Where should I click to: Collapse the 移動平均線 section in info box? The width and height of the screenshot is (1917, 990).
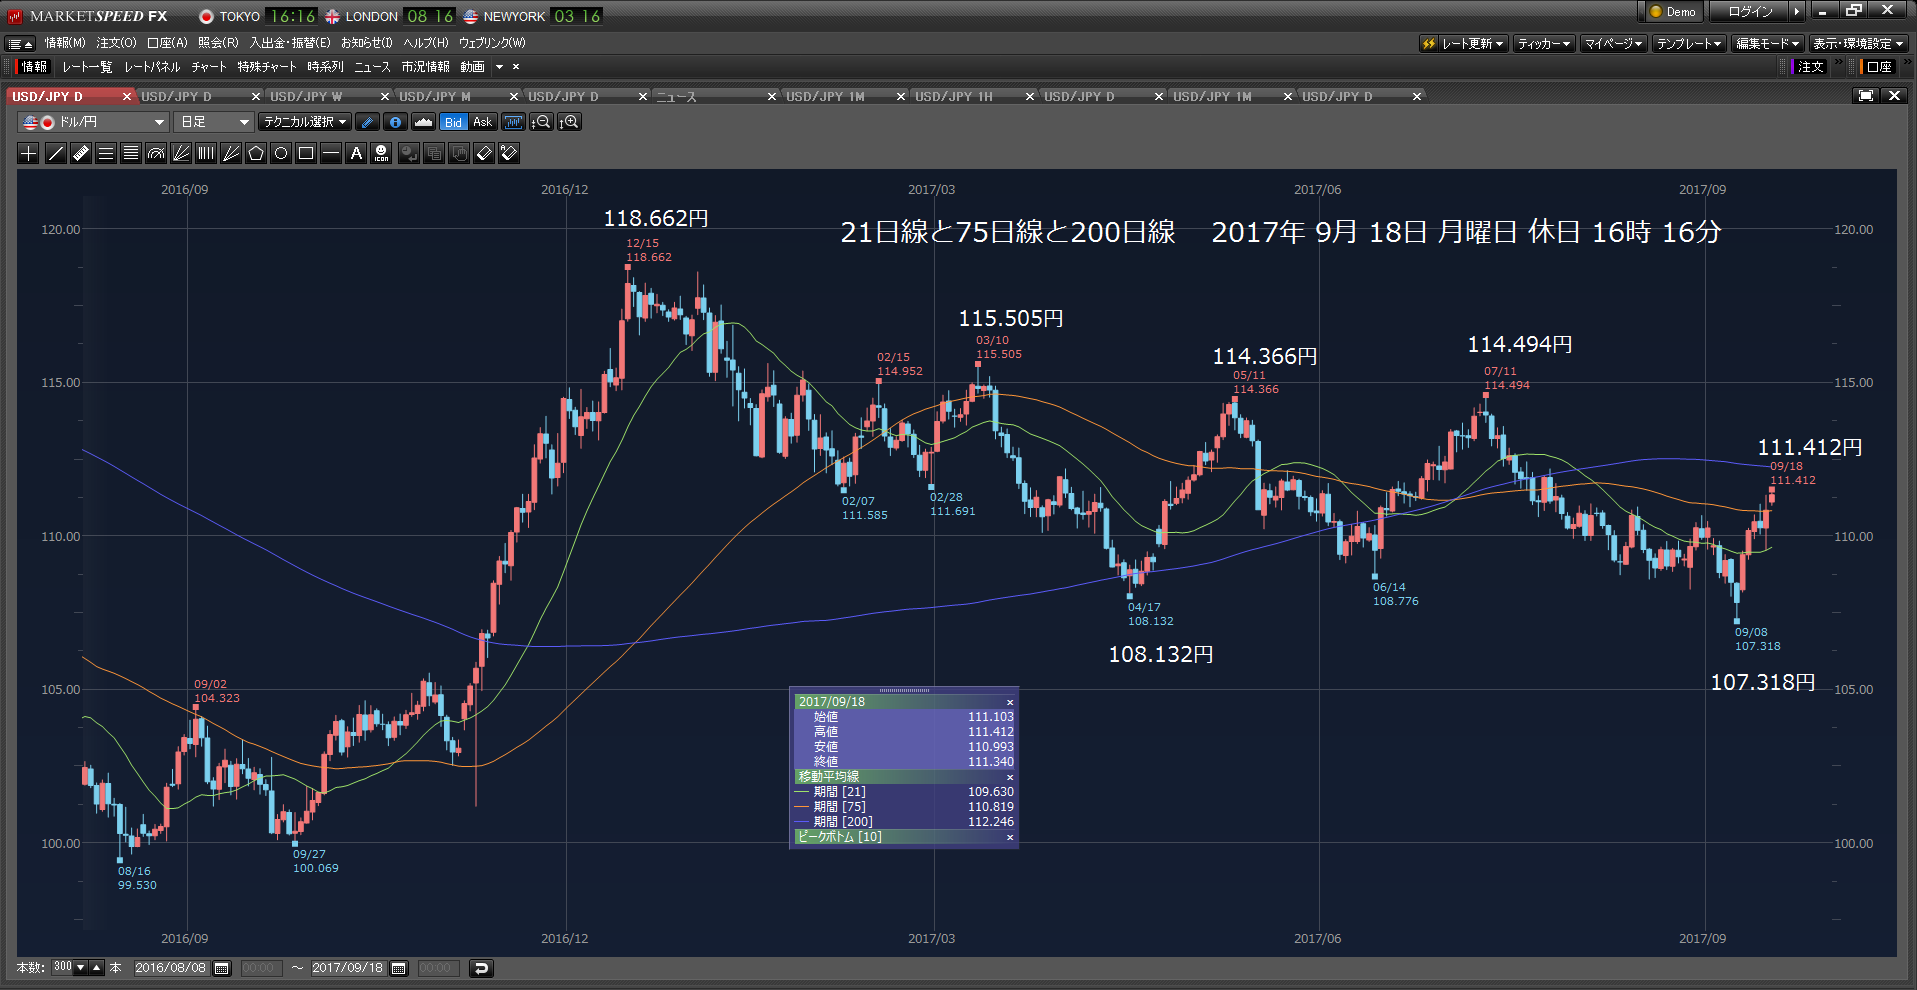1009,777
